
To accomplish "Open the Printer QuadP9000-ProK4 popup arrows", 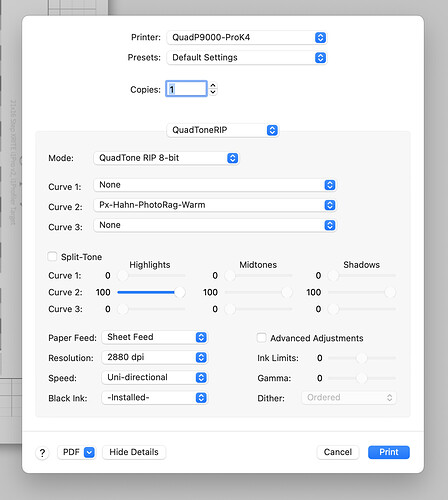I will coord(320,38).
